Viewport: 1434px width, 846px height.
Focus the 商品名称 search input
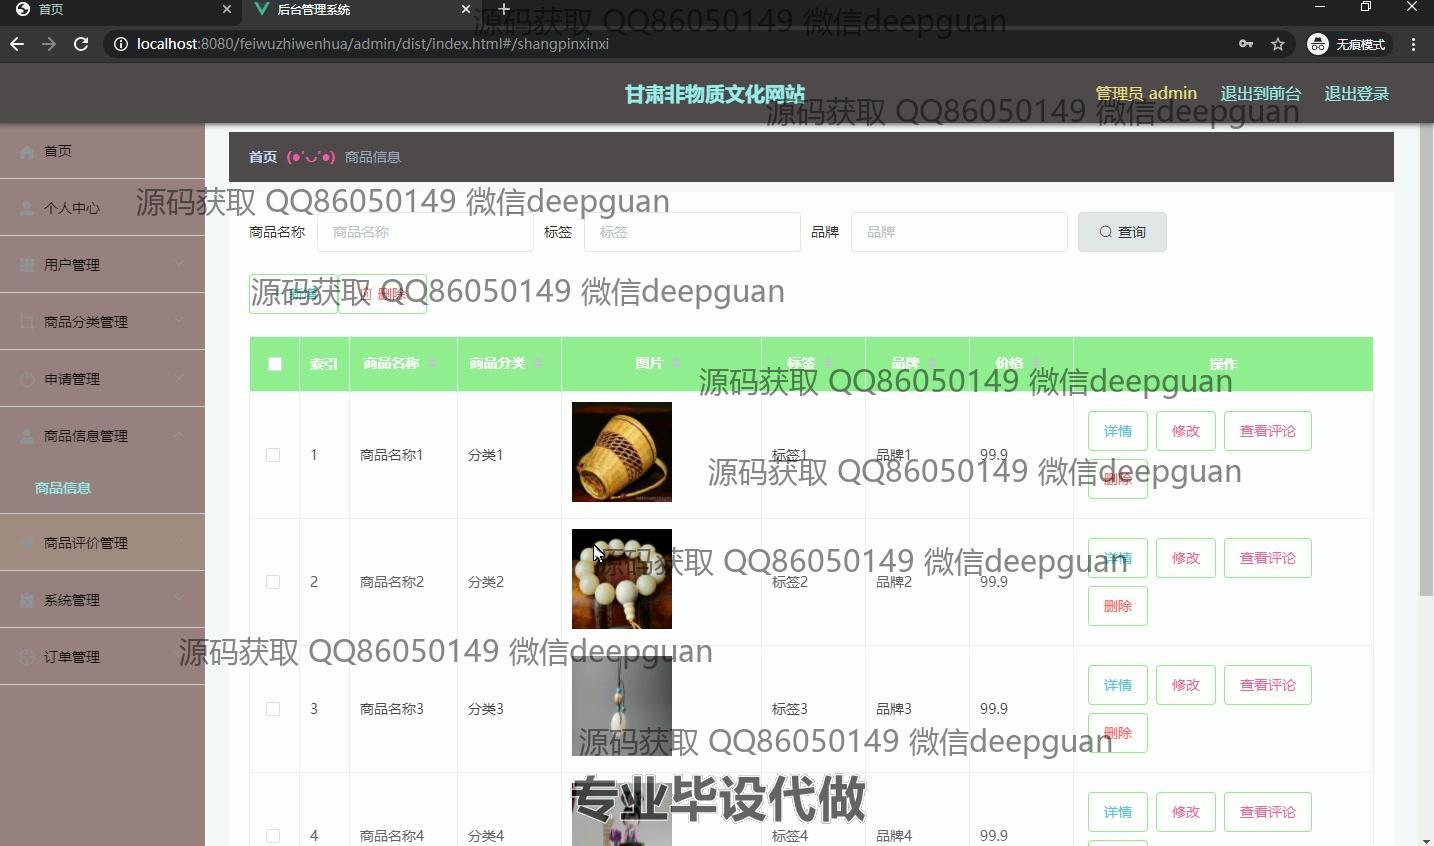(x=425, y=232)
